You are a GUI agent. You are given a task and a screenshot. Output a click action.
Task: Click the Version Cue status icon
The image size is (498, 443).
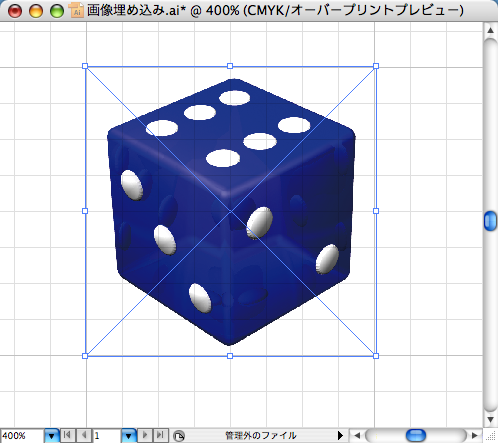tap(179, 436)
